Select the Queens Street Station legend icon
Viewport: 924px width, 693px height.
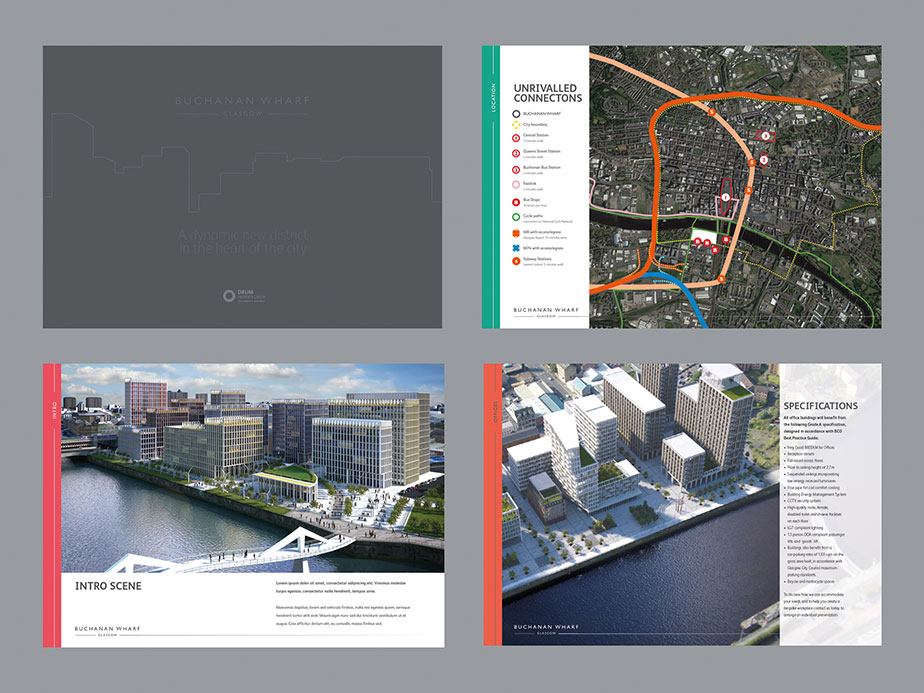tap(516, 153)
